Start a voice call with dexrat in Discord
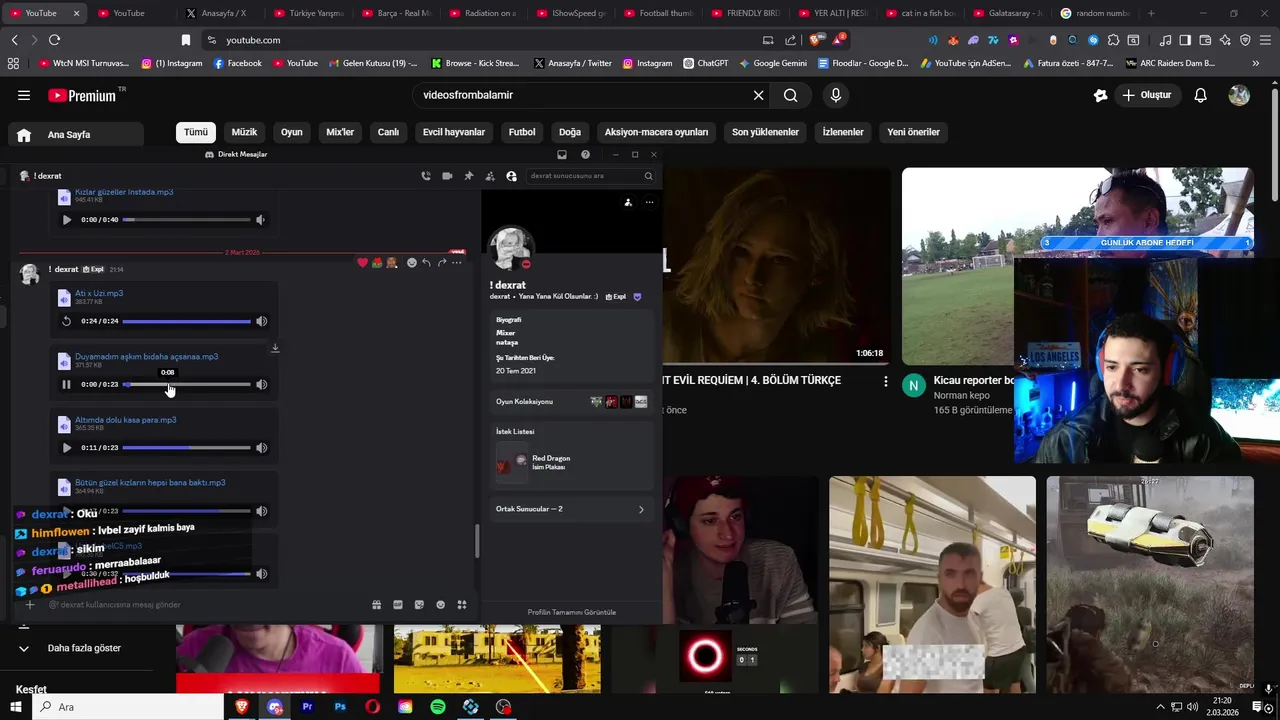Image resolution: width=1280 pixels, height=720 pixels. tap(426, 176)
